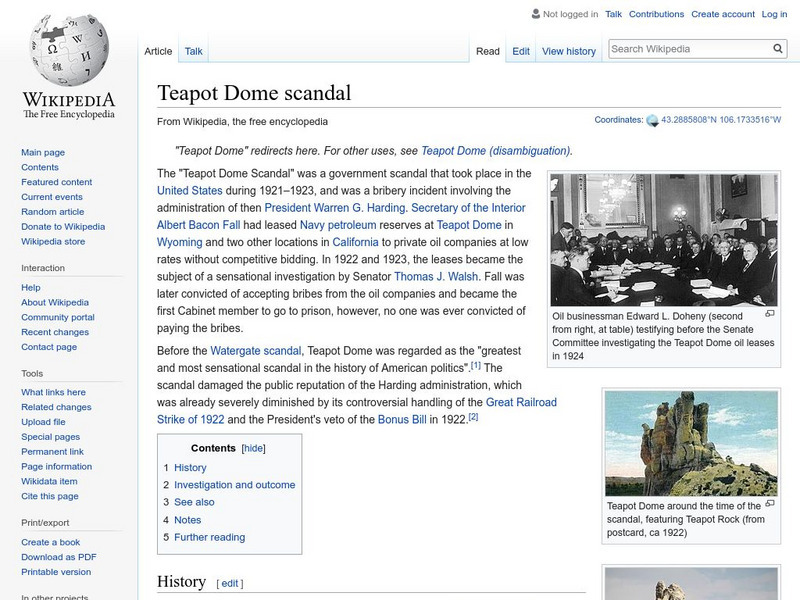Jump to See also in contents
Screen dimensions: 800x600
[194, 502]
